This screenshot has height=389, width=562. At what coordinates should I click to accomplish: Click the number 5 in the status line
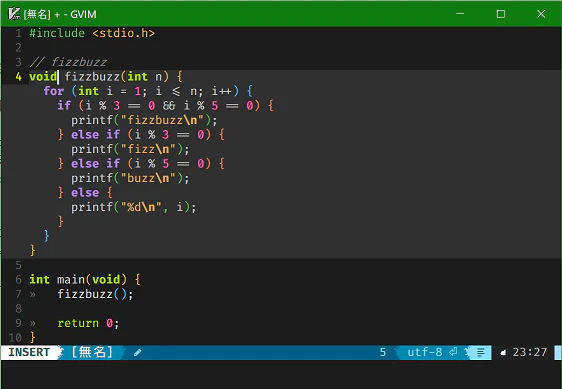tap(383, 352)
